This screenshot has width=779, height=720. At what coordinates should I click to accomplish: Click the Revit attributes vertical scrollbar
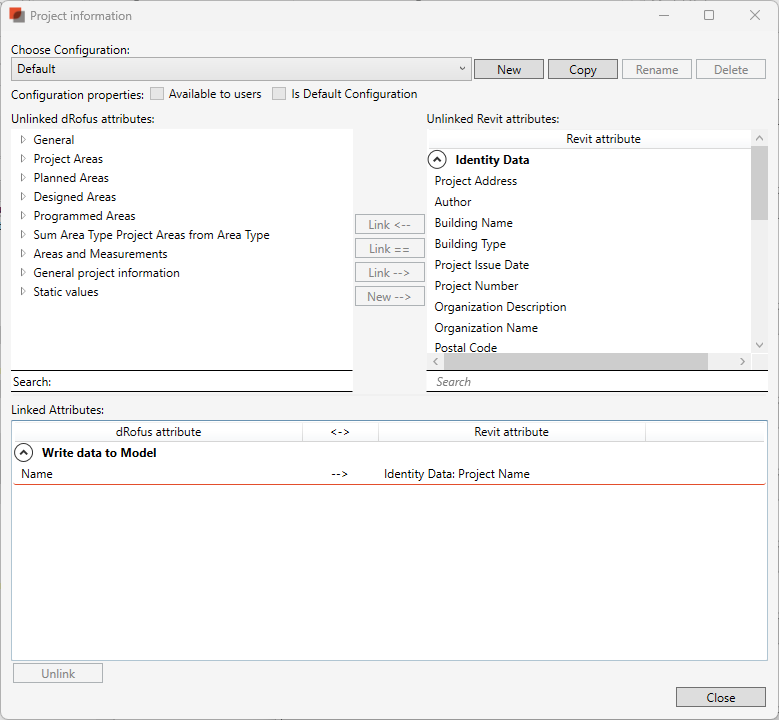759,250
